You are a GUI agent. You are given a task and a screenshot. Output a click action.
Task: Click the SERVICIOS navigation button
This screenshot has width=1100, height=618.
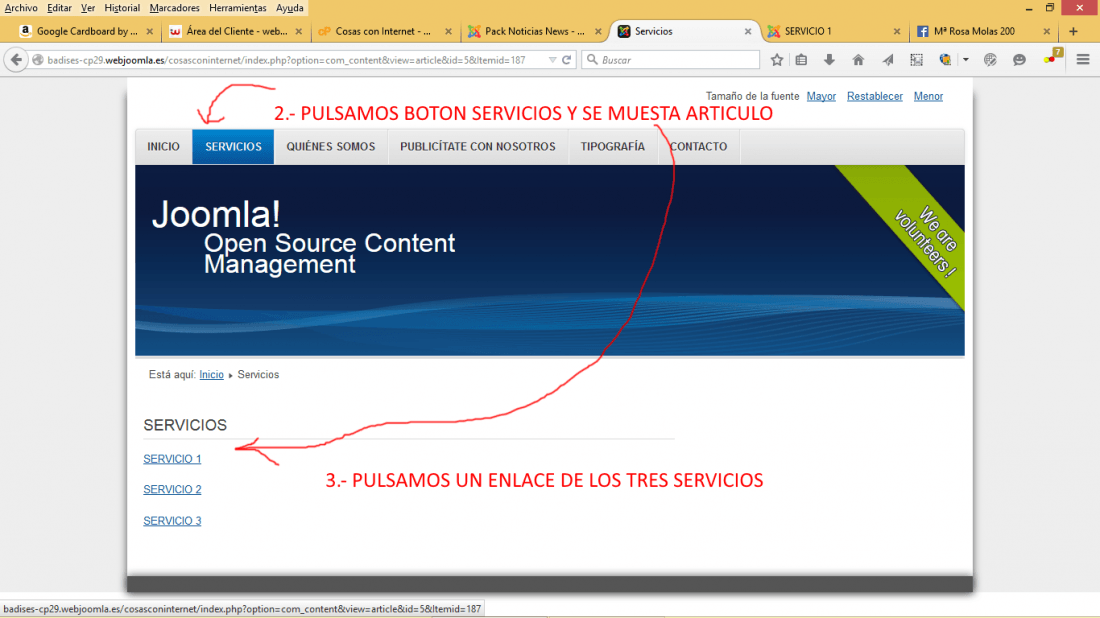click(x=233, y=147)
